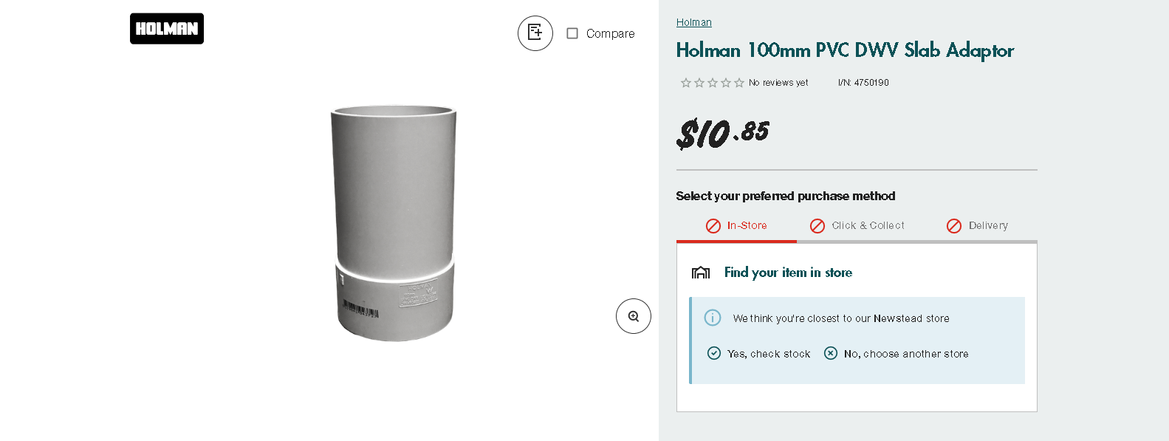This screenshot has width=1169, height=441.
Task: Click the store building icon
Action: pyautogui.click(x=701, y=273)
